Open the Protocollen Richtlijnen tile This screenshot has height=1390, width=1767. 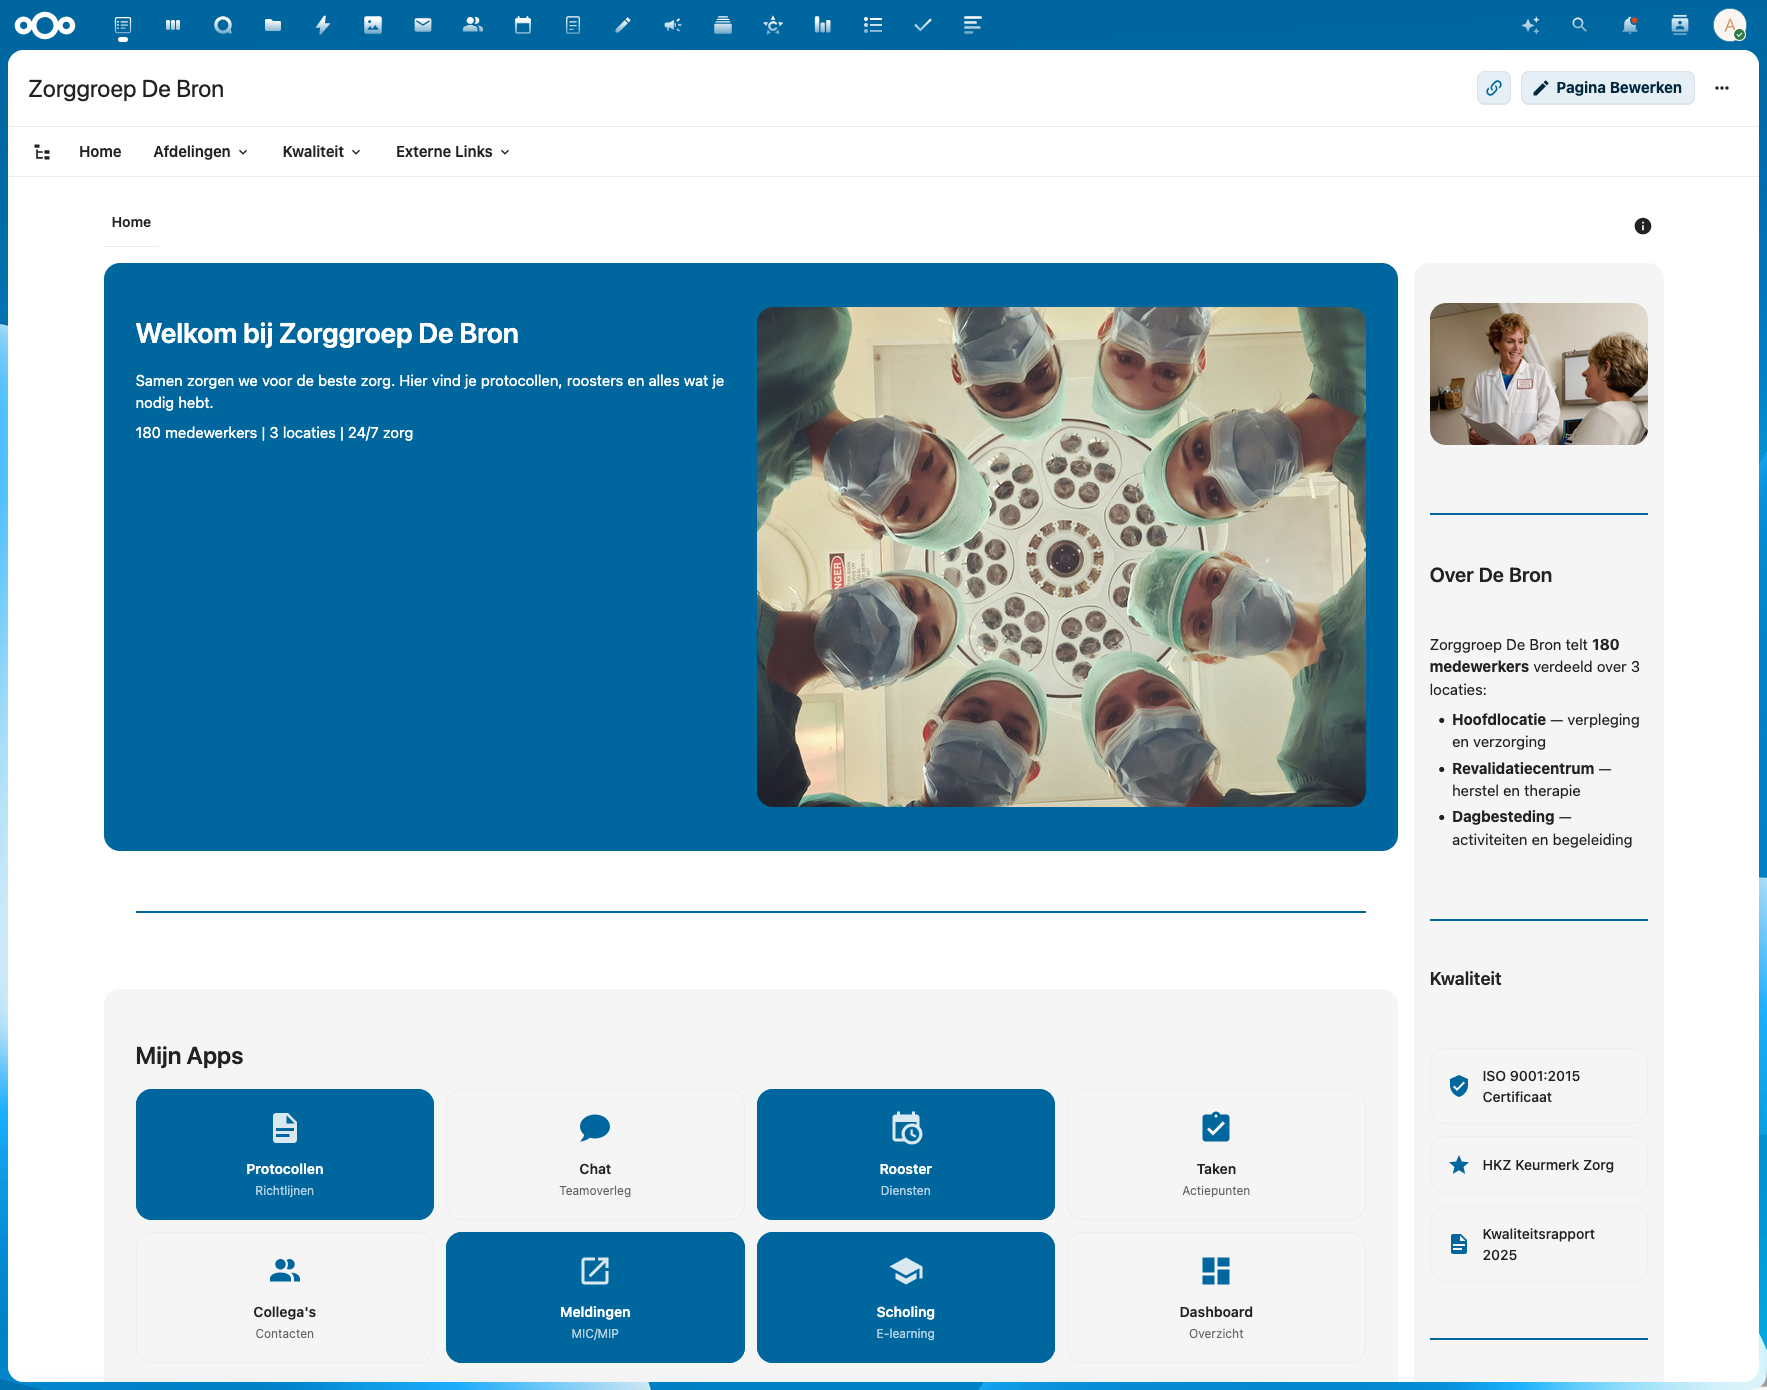[x=285, y=1154]
